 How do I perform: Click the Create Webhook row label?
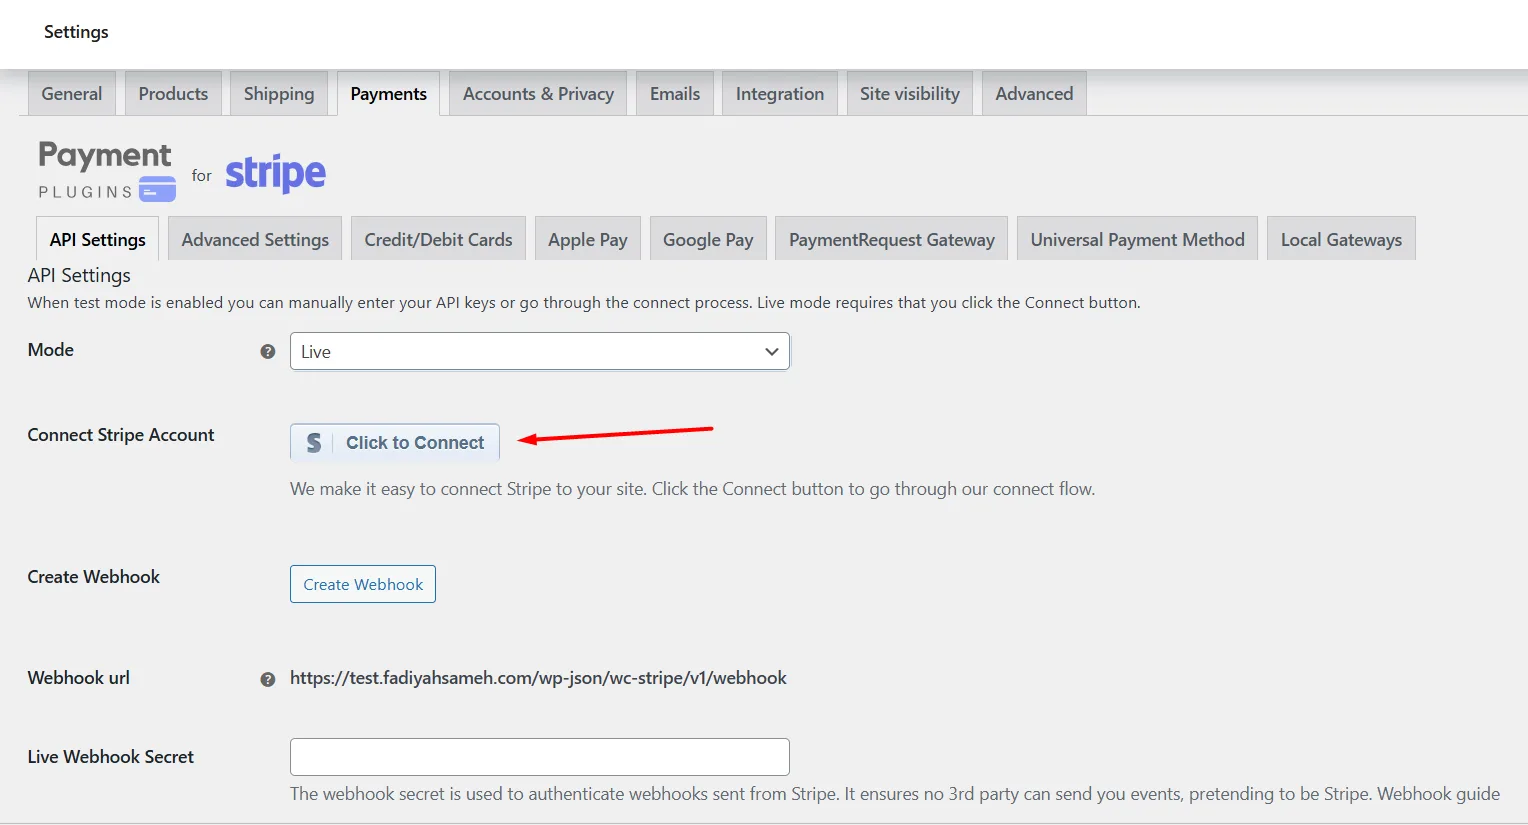(94, 577)
